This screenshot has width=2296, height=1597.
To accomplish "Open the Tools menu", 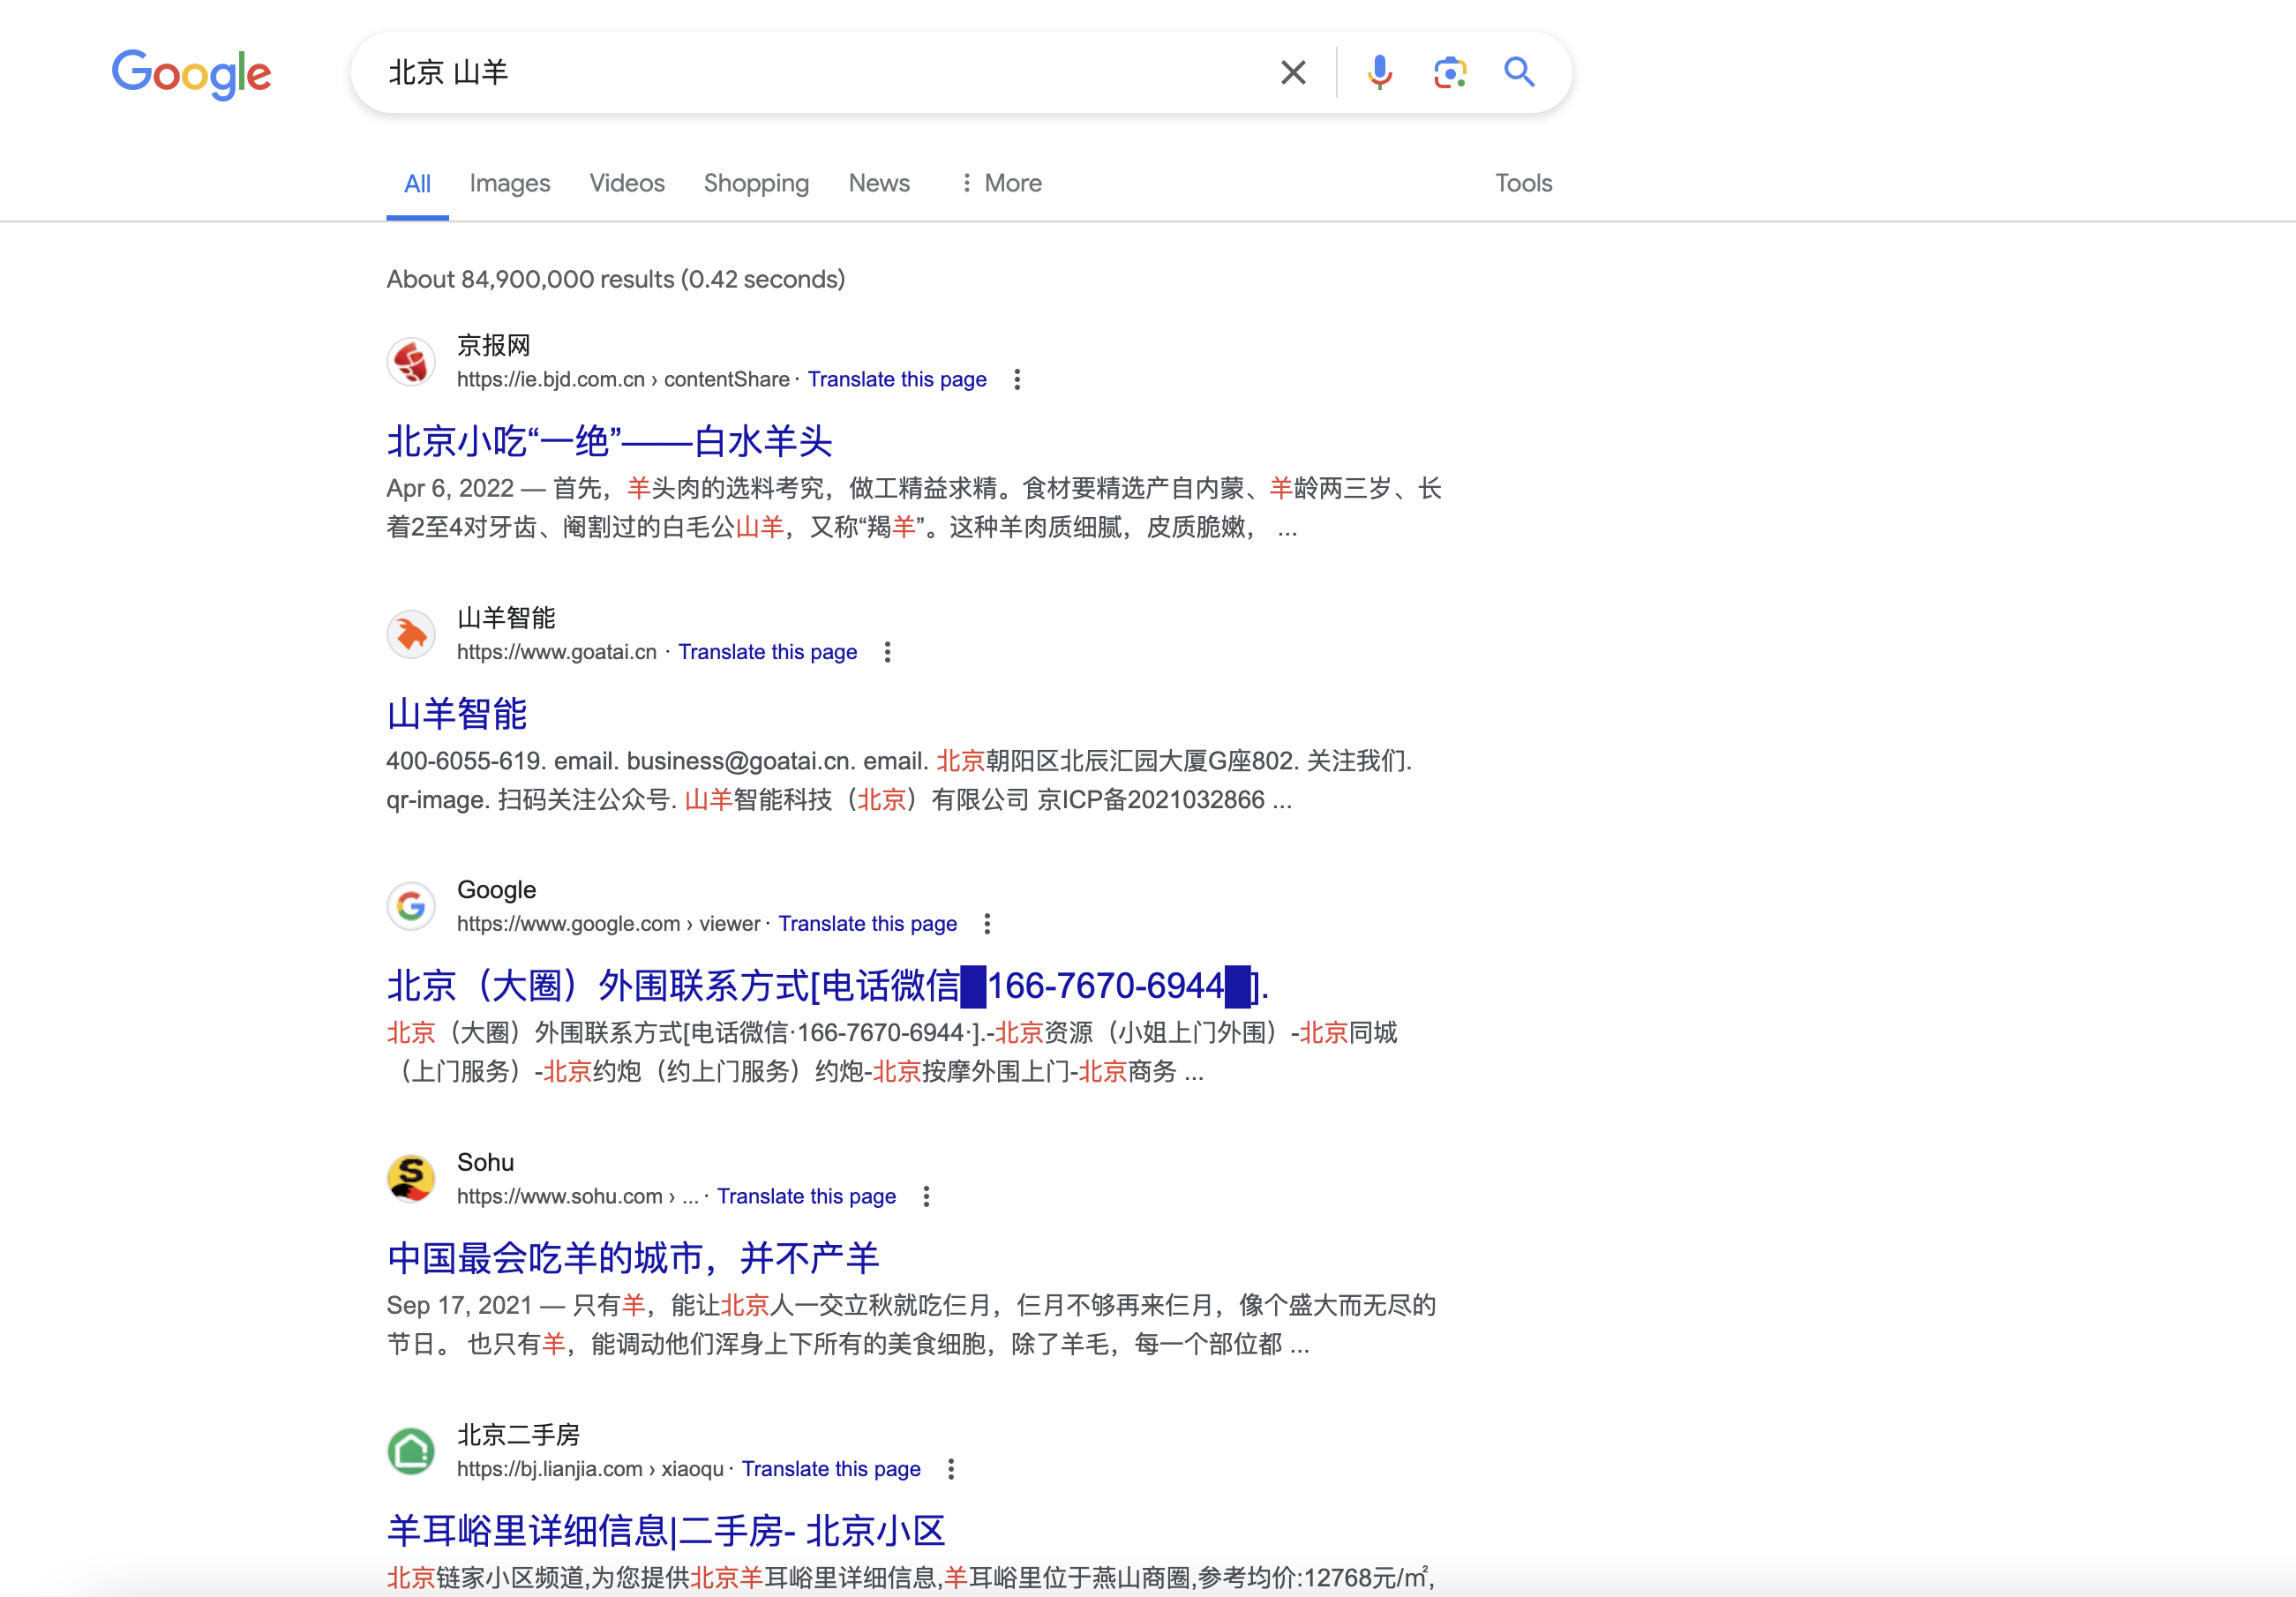I will pyautogui.click(x=1523, y=183).
